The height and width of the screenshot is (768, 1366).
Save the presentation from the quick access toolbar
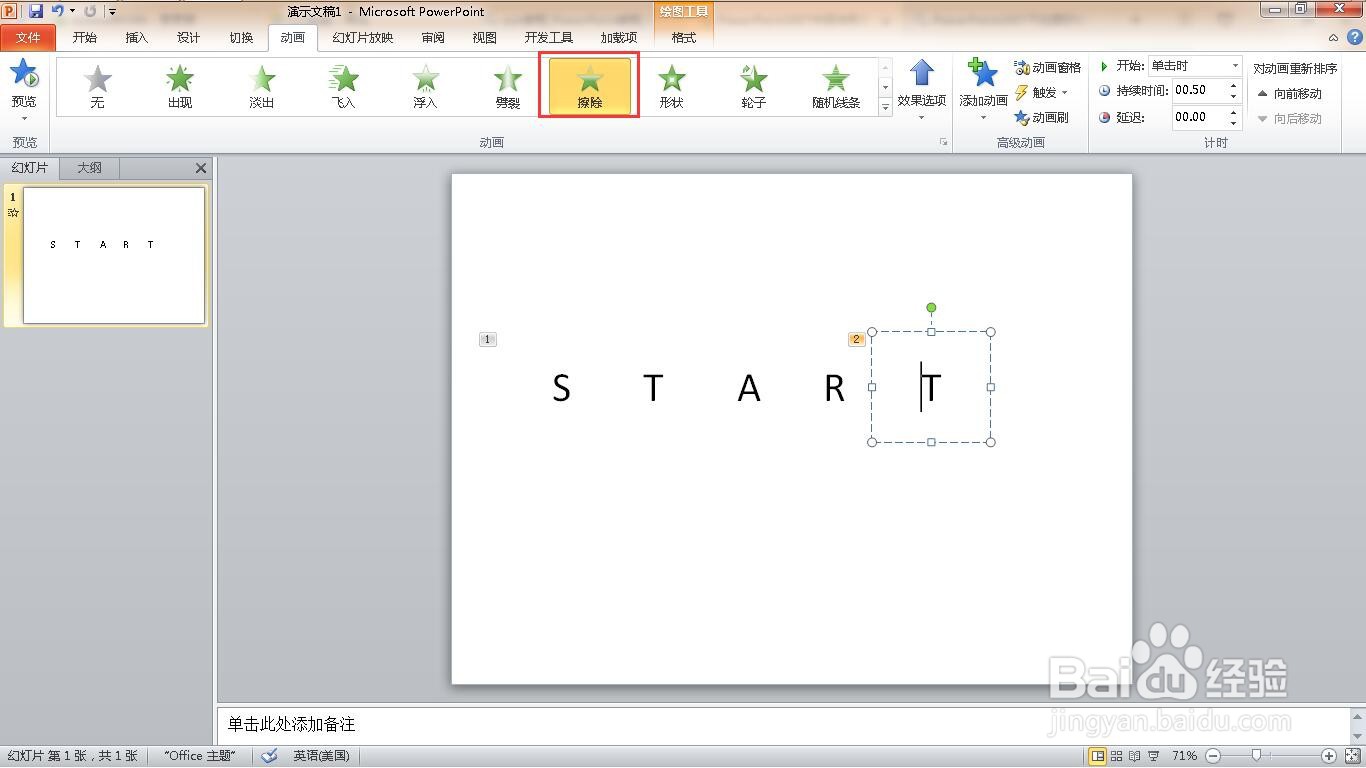36,11
